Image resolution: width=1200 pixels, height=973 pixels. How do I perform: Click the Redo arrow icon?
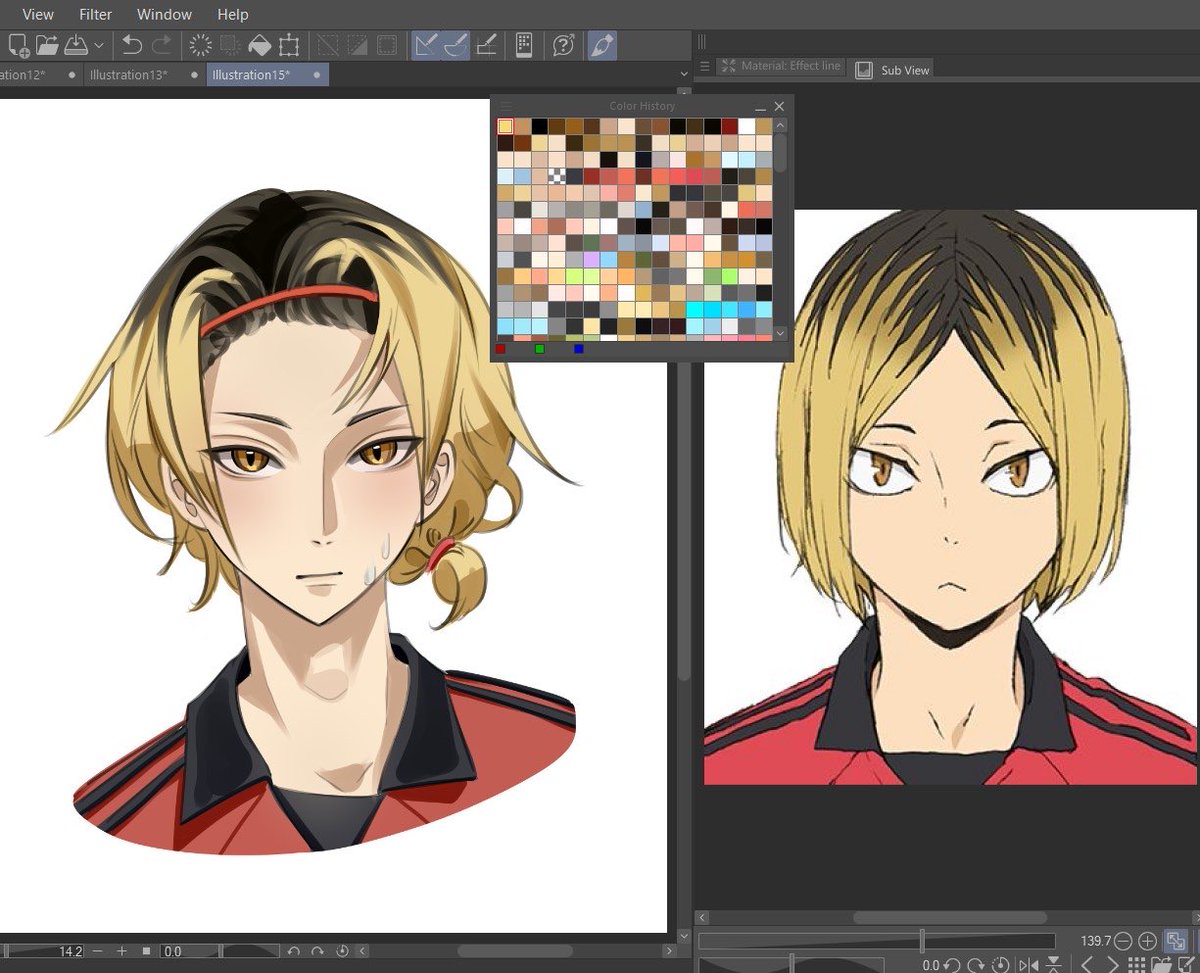(x=161, y=45)
